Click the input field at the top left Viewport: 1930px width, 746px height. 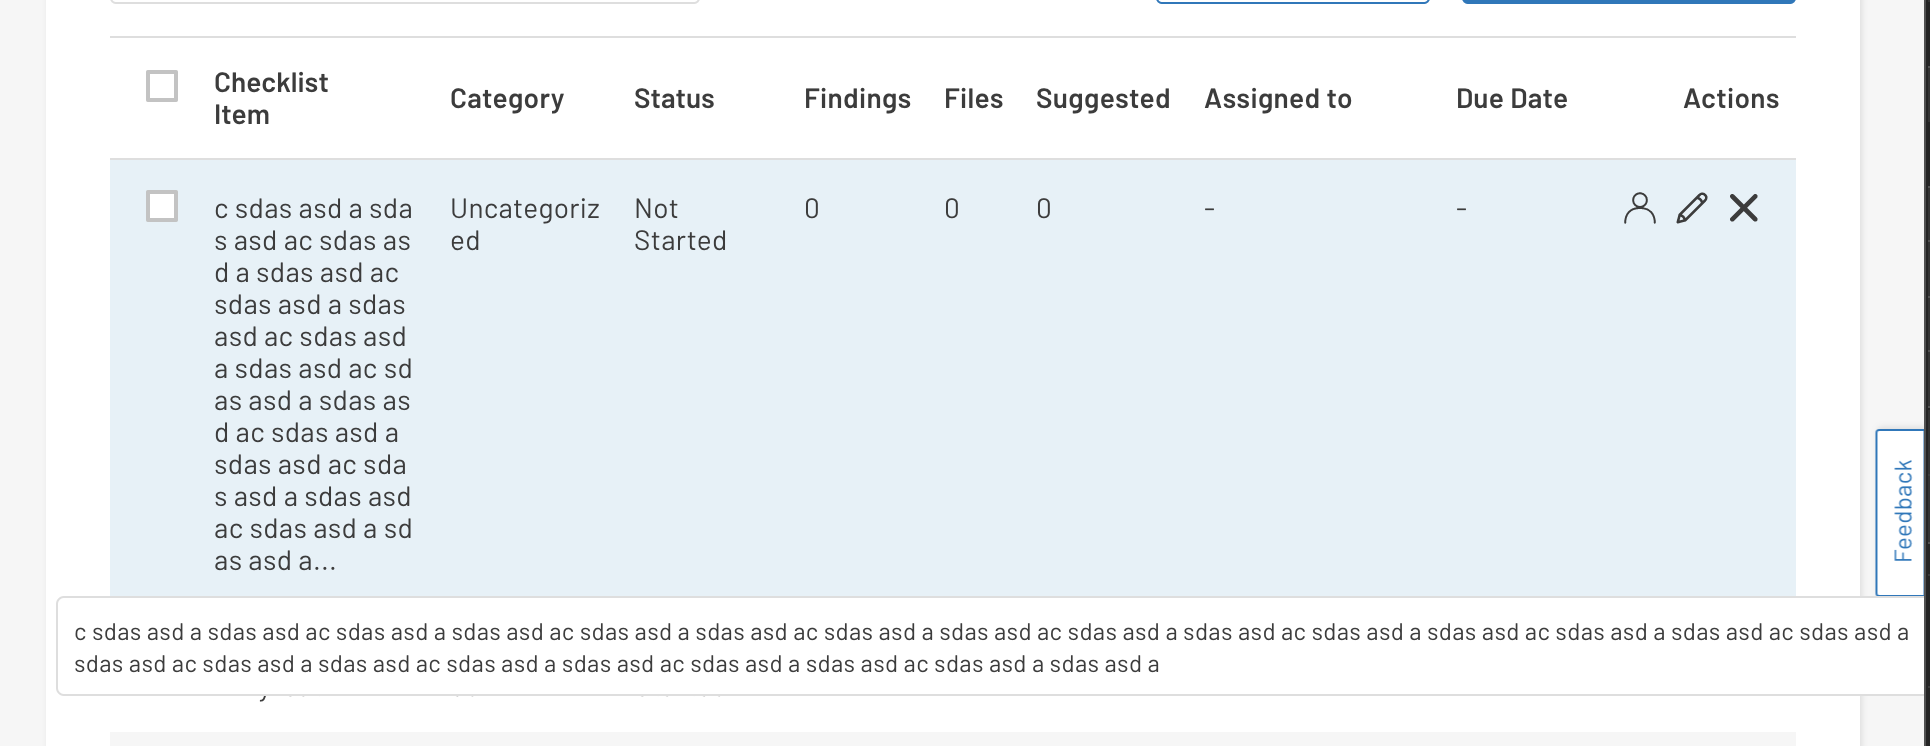click(400, 0)
